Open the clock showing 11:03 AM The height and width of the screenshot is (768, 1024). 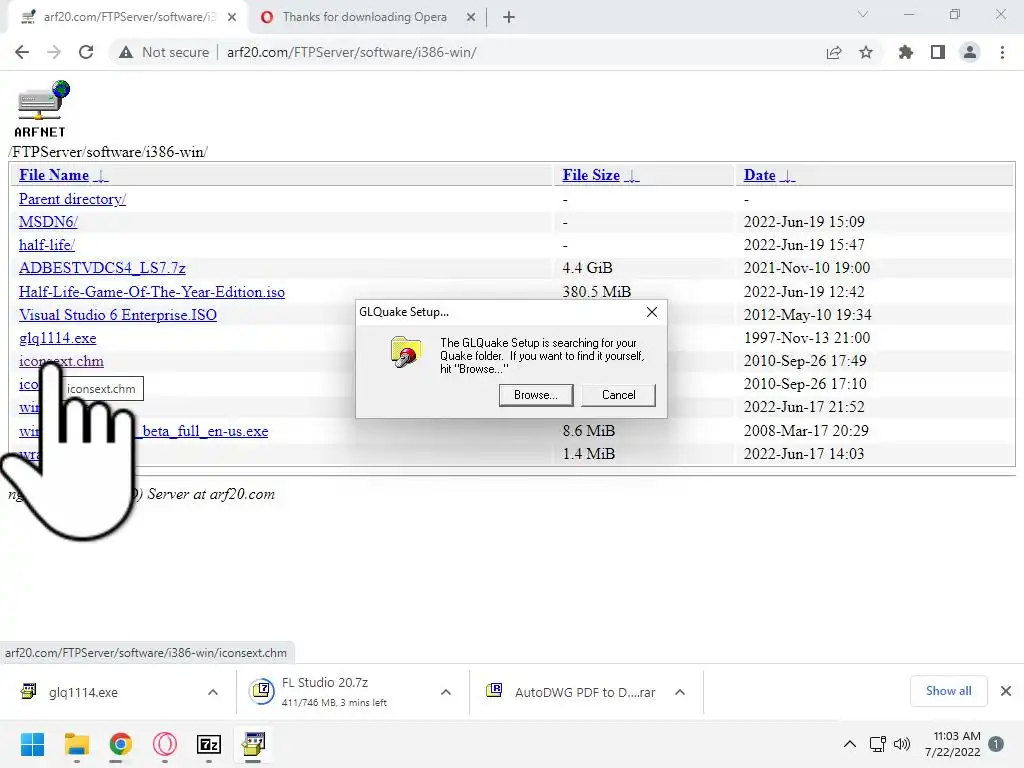(953, 744)
